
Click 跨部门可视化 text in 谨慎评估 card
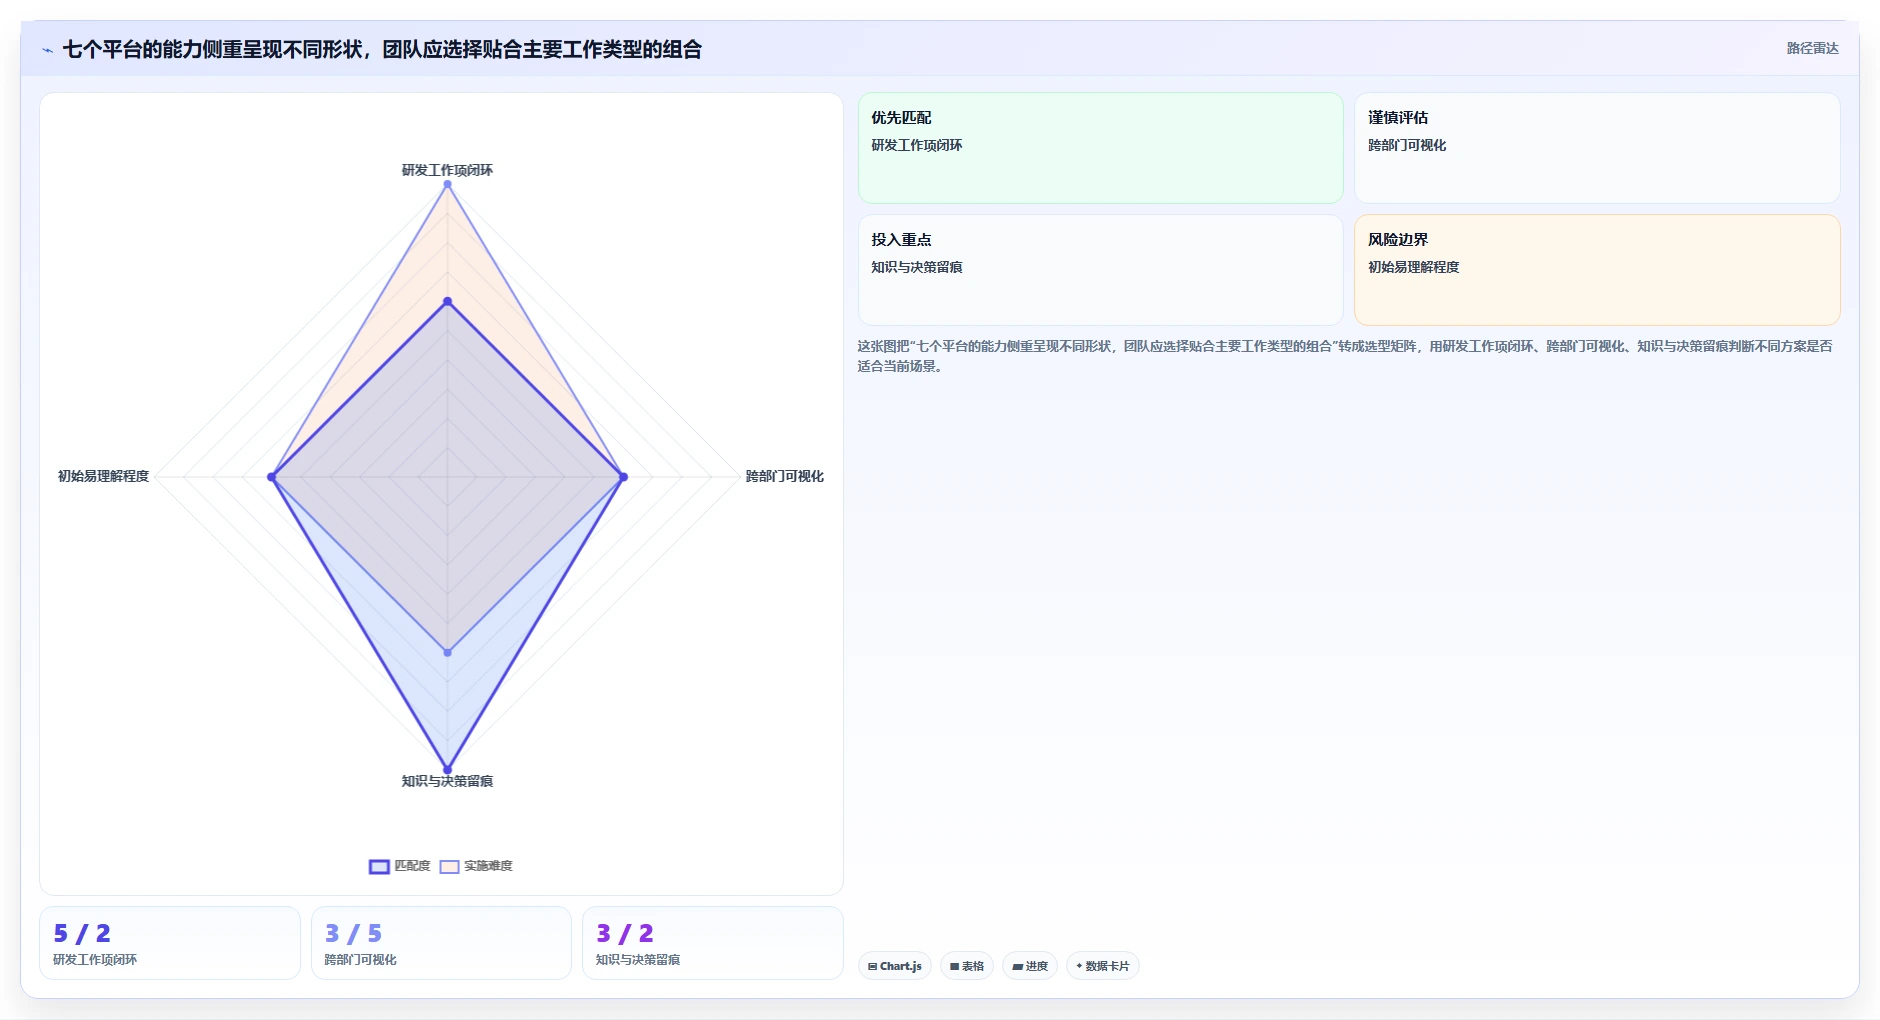pyautogui.click(x=1407, y=145)
